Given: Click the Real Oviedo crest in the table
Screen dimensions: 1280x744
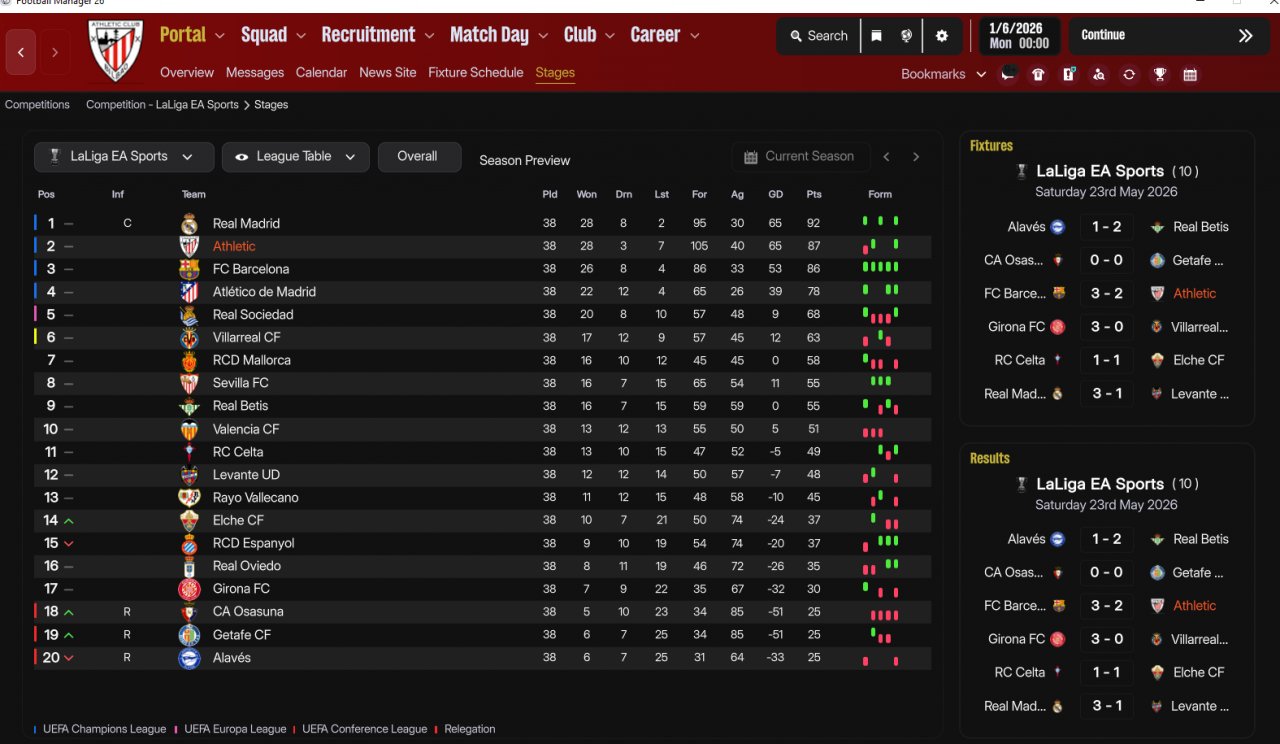Looking at the screenshot, I should tap(189, 566).
